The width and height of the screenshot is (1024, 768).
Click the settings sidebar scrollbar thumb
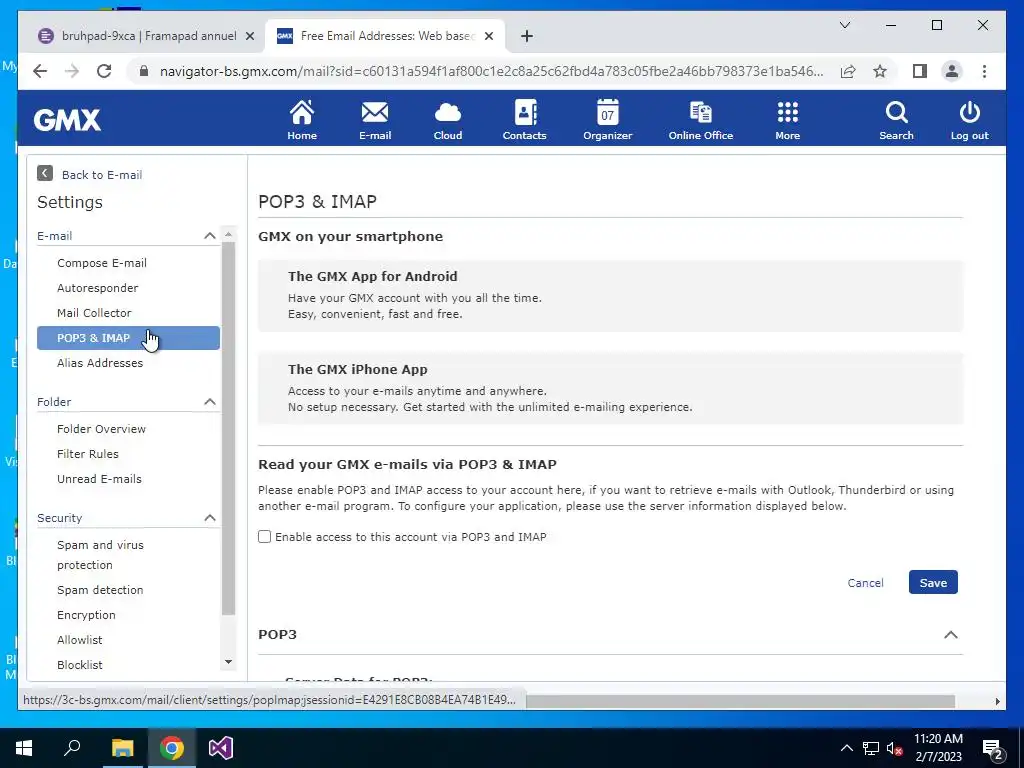click(x=228, y=428)
